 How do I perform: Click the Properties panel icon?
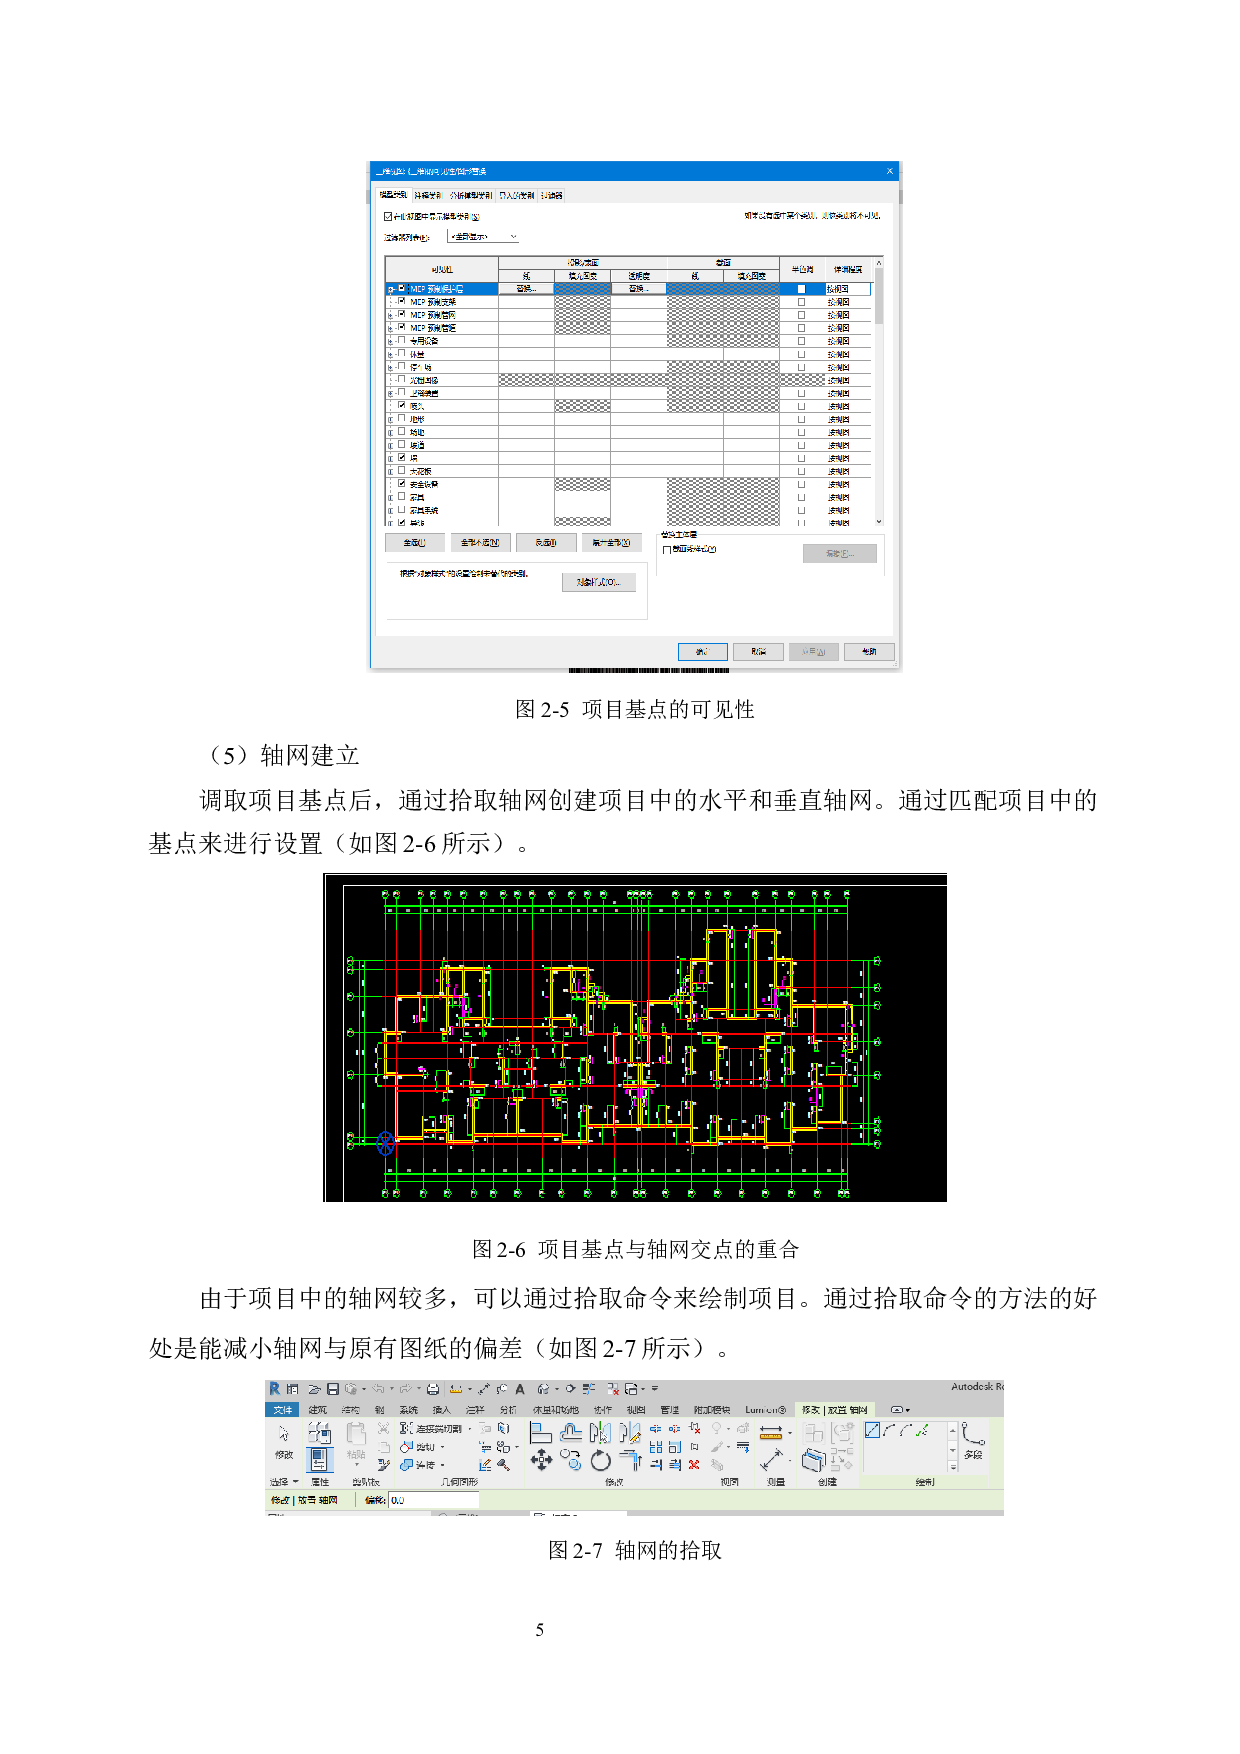coord(319,1460)
